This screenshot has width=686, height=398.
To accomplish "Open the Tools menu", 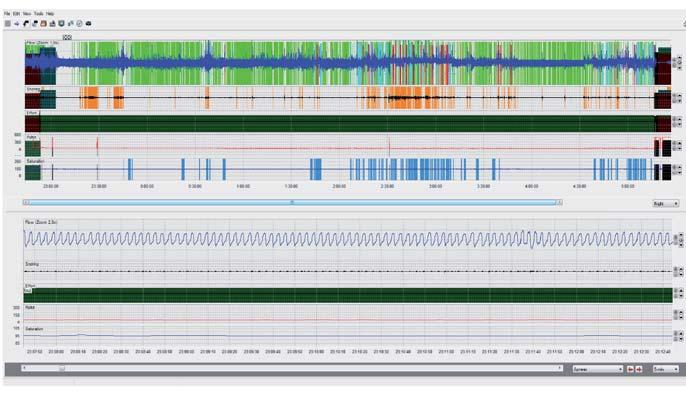I will click(x=38, y=14).
